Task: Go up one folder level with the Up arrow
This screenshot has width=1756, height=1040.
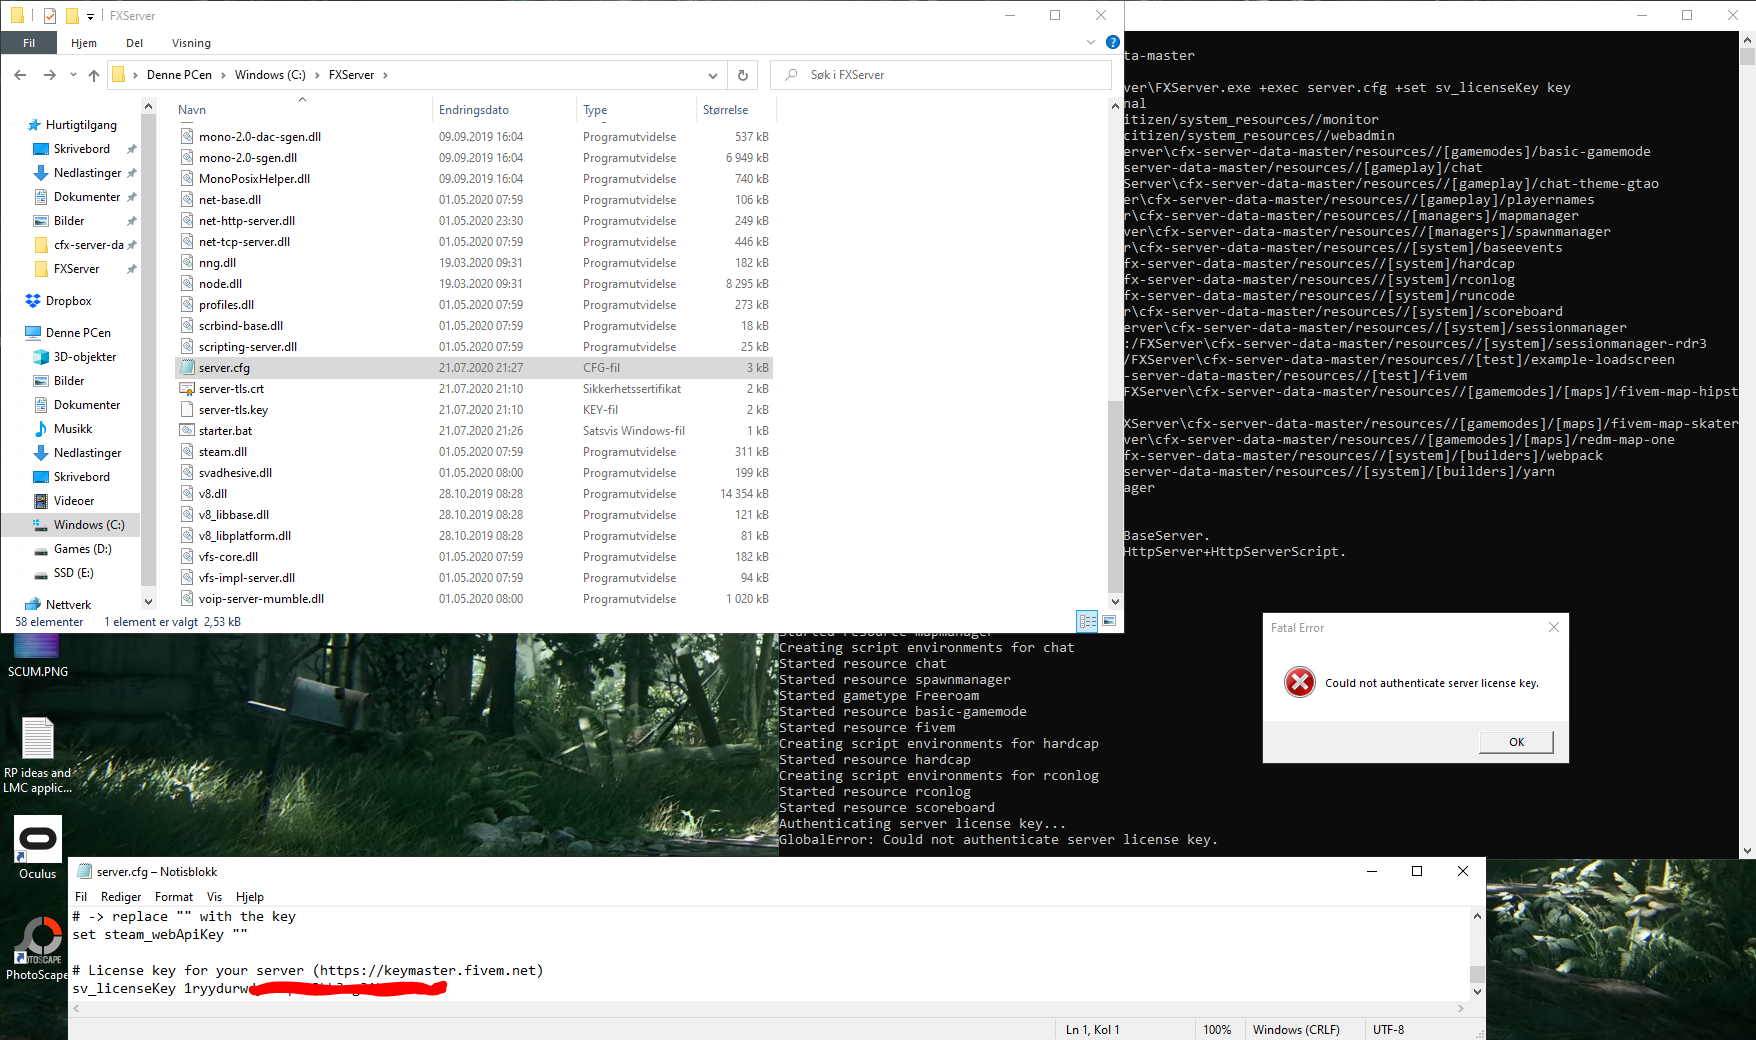Action: pos(94,75)
